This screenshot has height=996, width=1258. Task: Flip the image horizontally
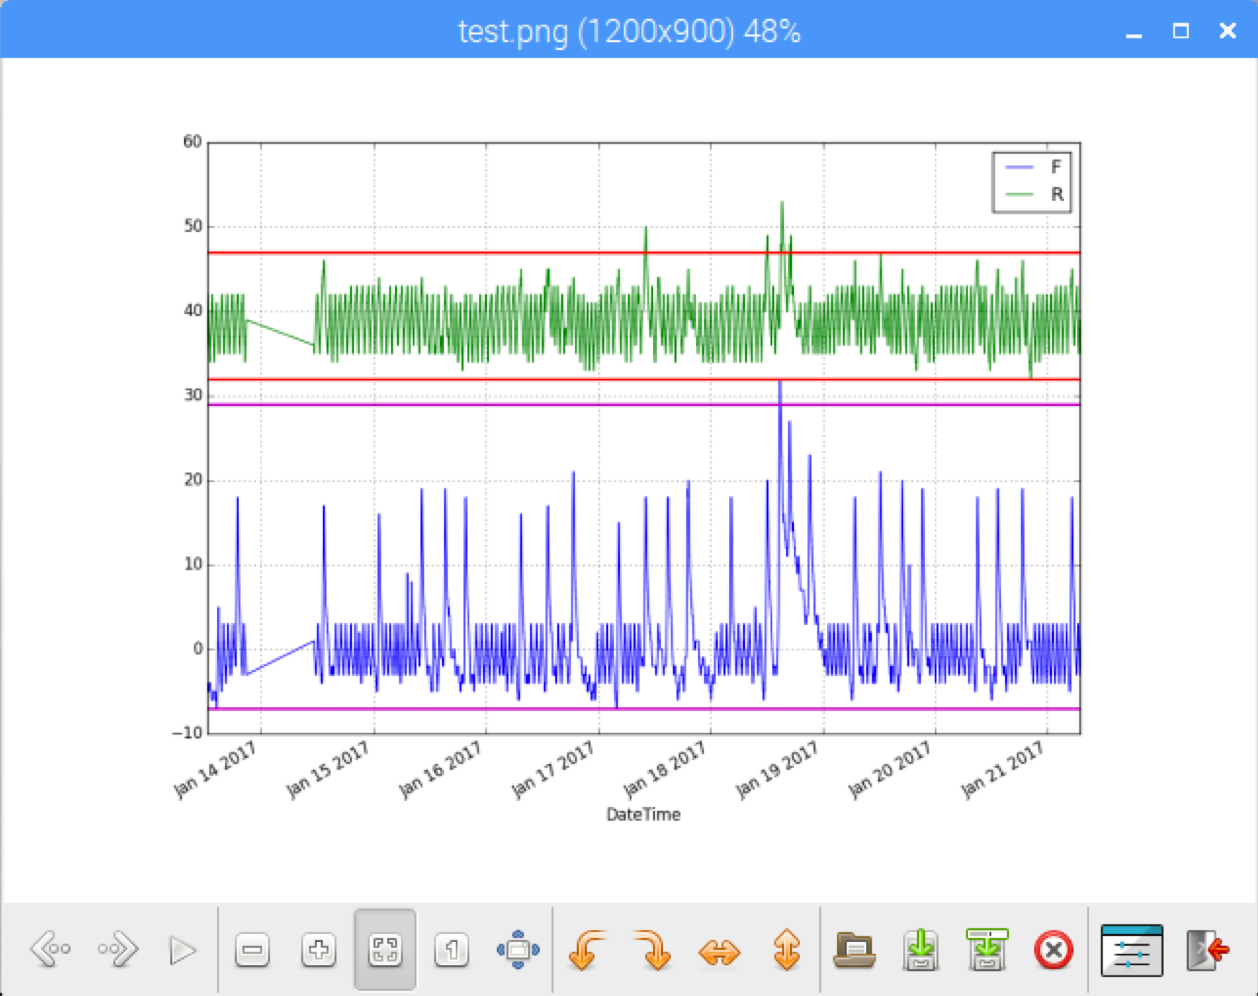(720, 951)
